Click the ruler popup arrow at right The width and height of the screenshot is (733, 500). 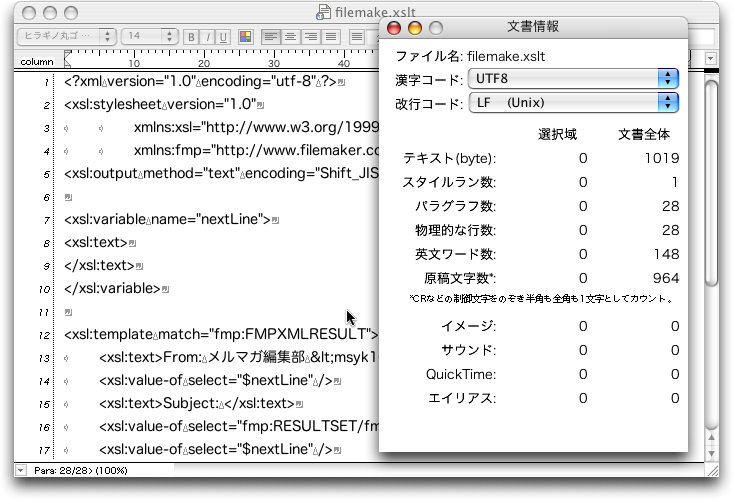711,60
